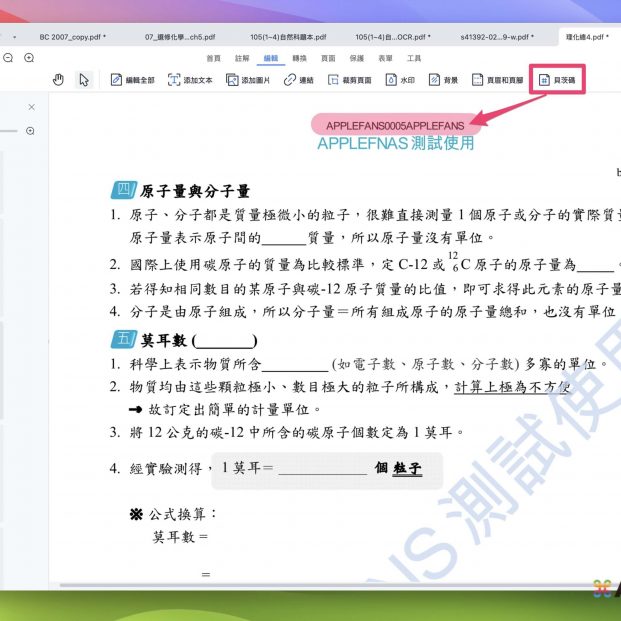Click 添加文本 to add text
The width and height of the screenshot is (621, 621).
coord(190,80)
